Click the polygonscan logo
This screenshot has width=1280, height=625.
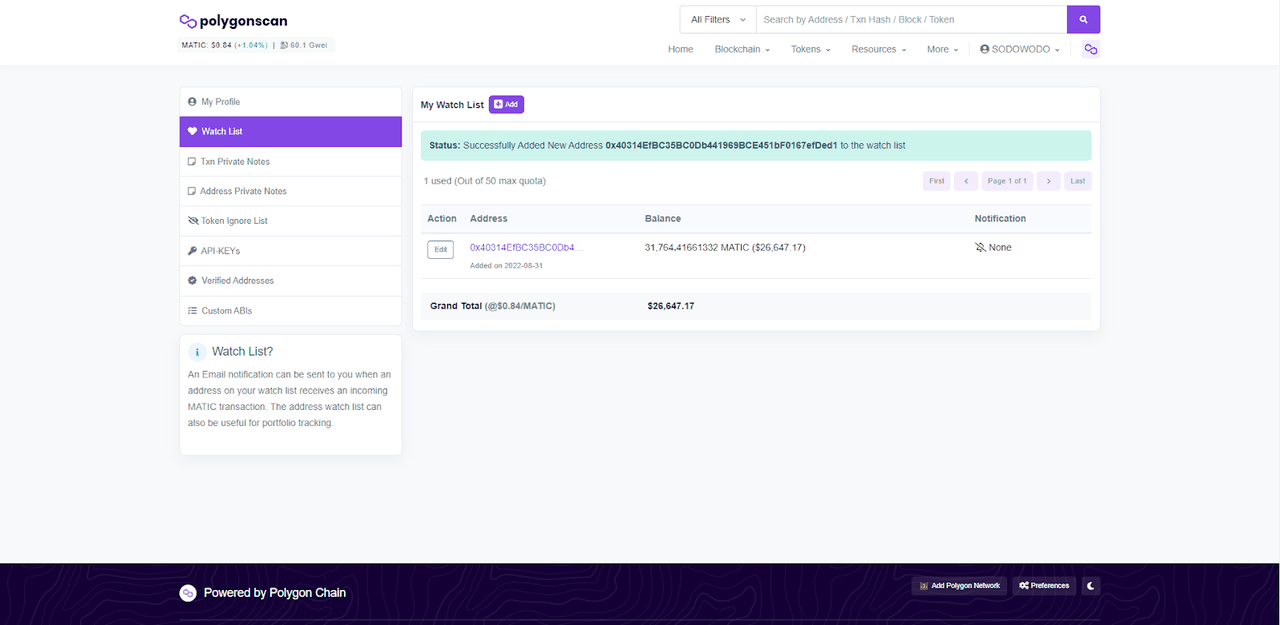[232, 19]
